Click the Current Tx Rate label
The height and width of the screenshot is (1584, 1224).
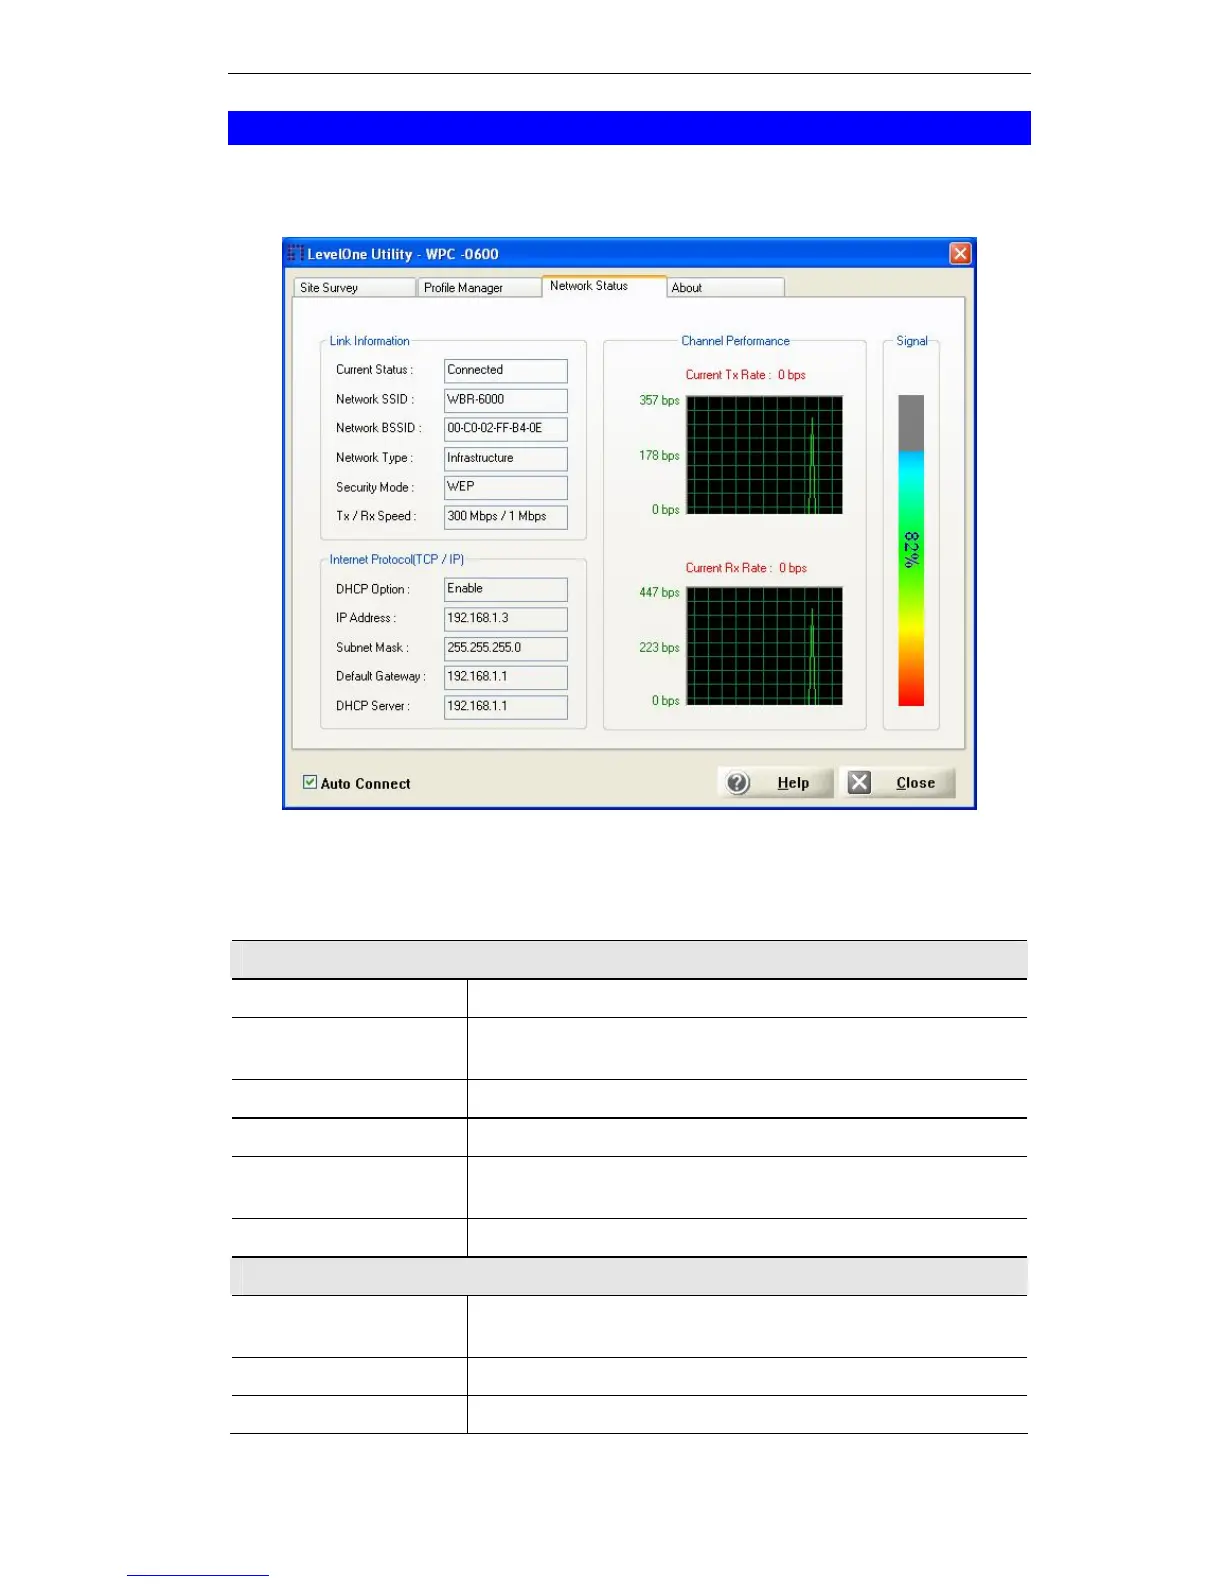[746, 375]
